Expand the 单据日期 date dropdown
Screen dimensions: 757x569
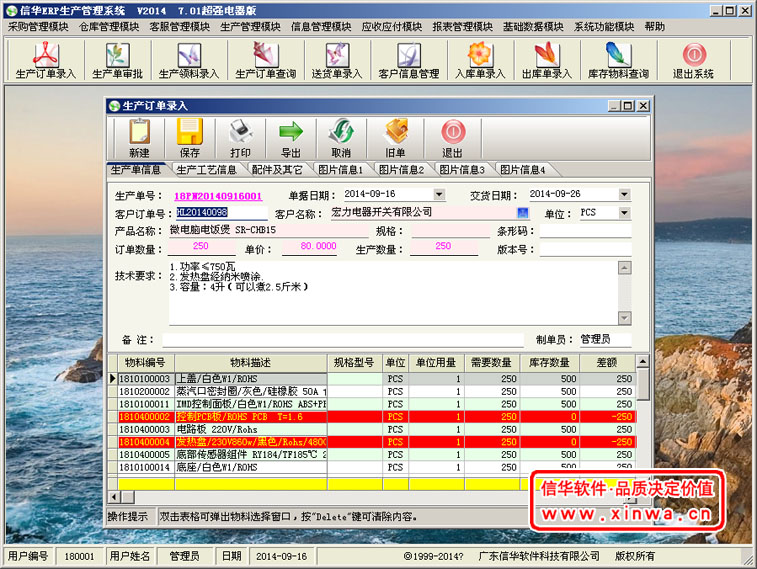click(439, 194)
